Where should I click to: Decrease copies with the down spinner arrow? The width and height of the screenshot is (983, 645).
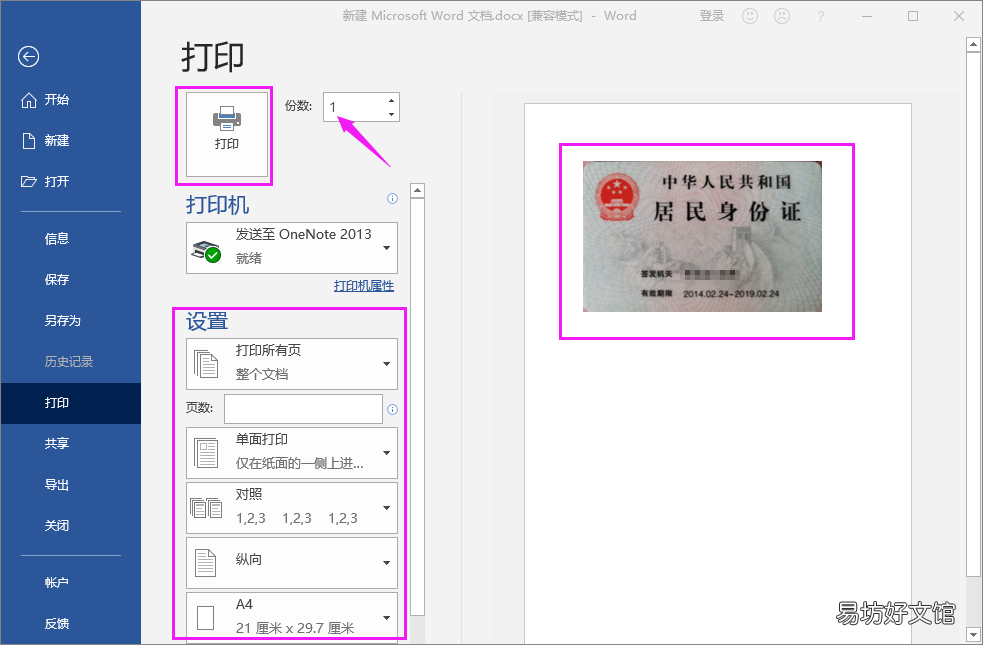click(x=391, y=114)
